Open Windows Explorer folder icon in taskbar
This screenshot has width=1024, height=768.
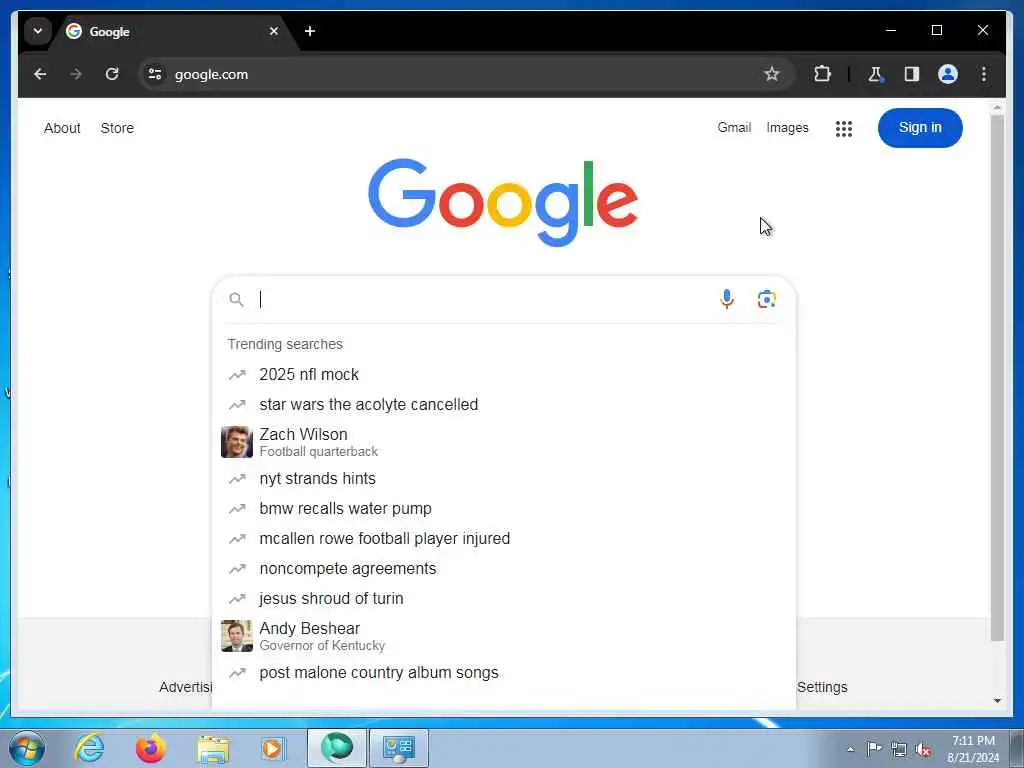pyautogui.click(x=213, y=748)
